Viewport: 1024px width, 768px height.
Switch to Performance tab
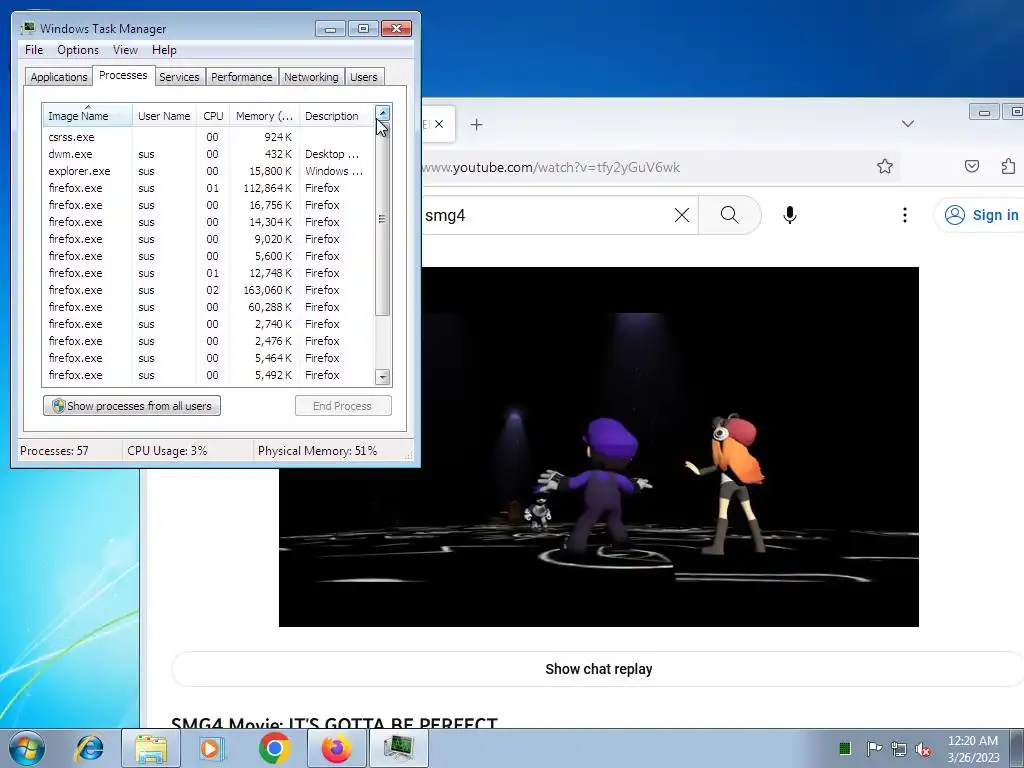pos(242,76)
